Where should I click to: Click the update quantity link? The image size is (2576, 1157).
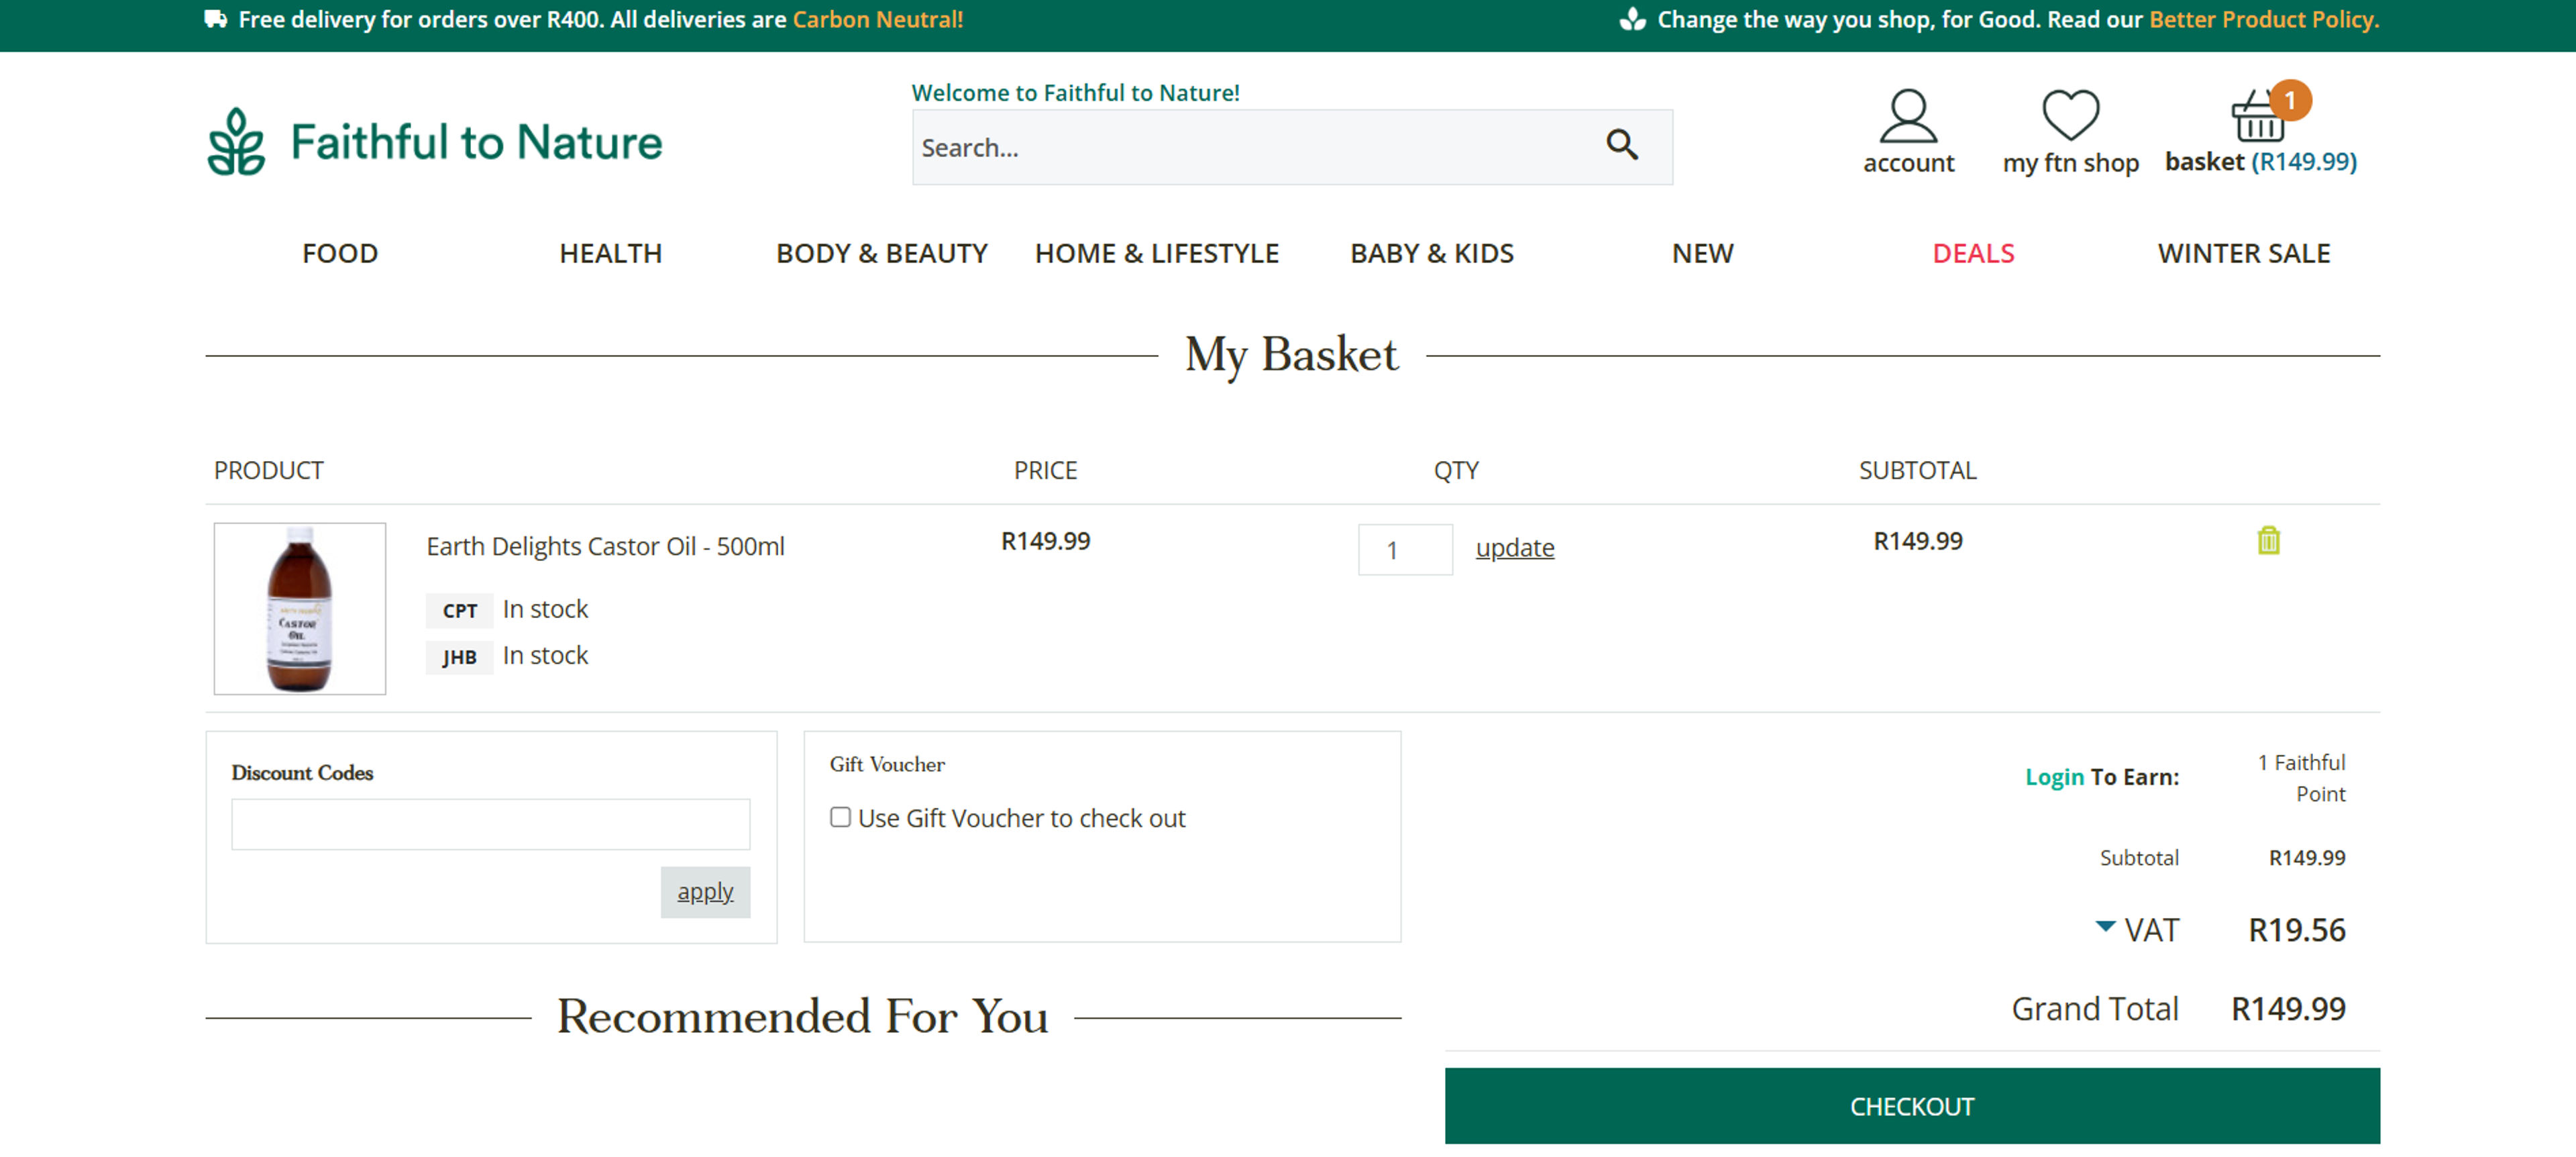click(1514, 548)
